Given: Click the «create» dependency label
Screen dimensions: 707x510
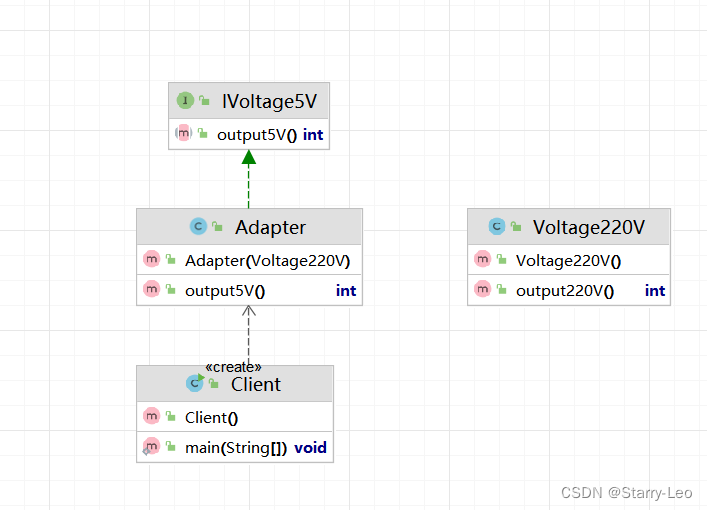Looking at the screenshot, I should 233,367.
